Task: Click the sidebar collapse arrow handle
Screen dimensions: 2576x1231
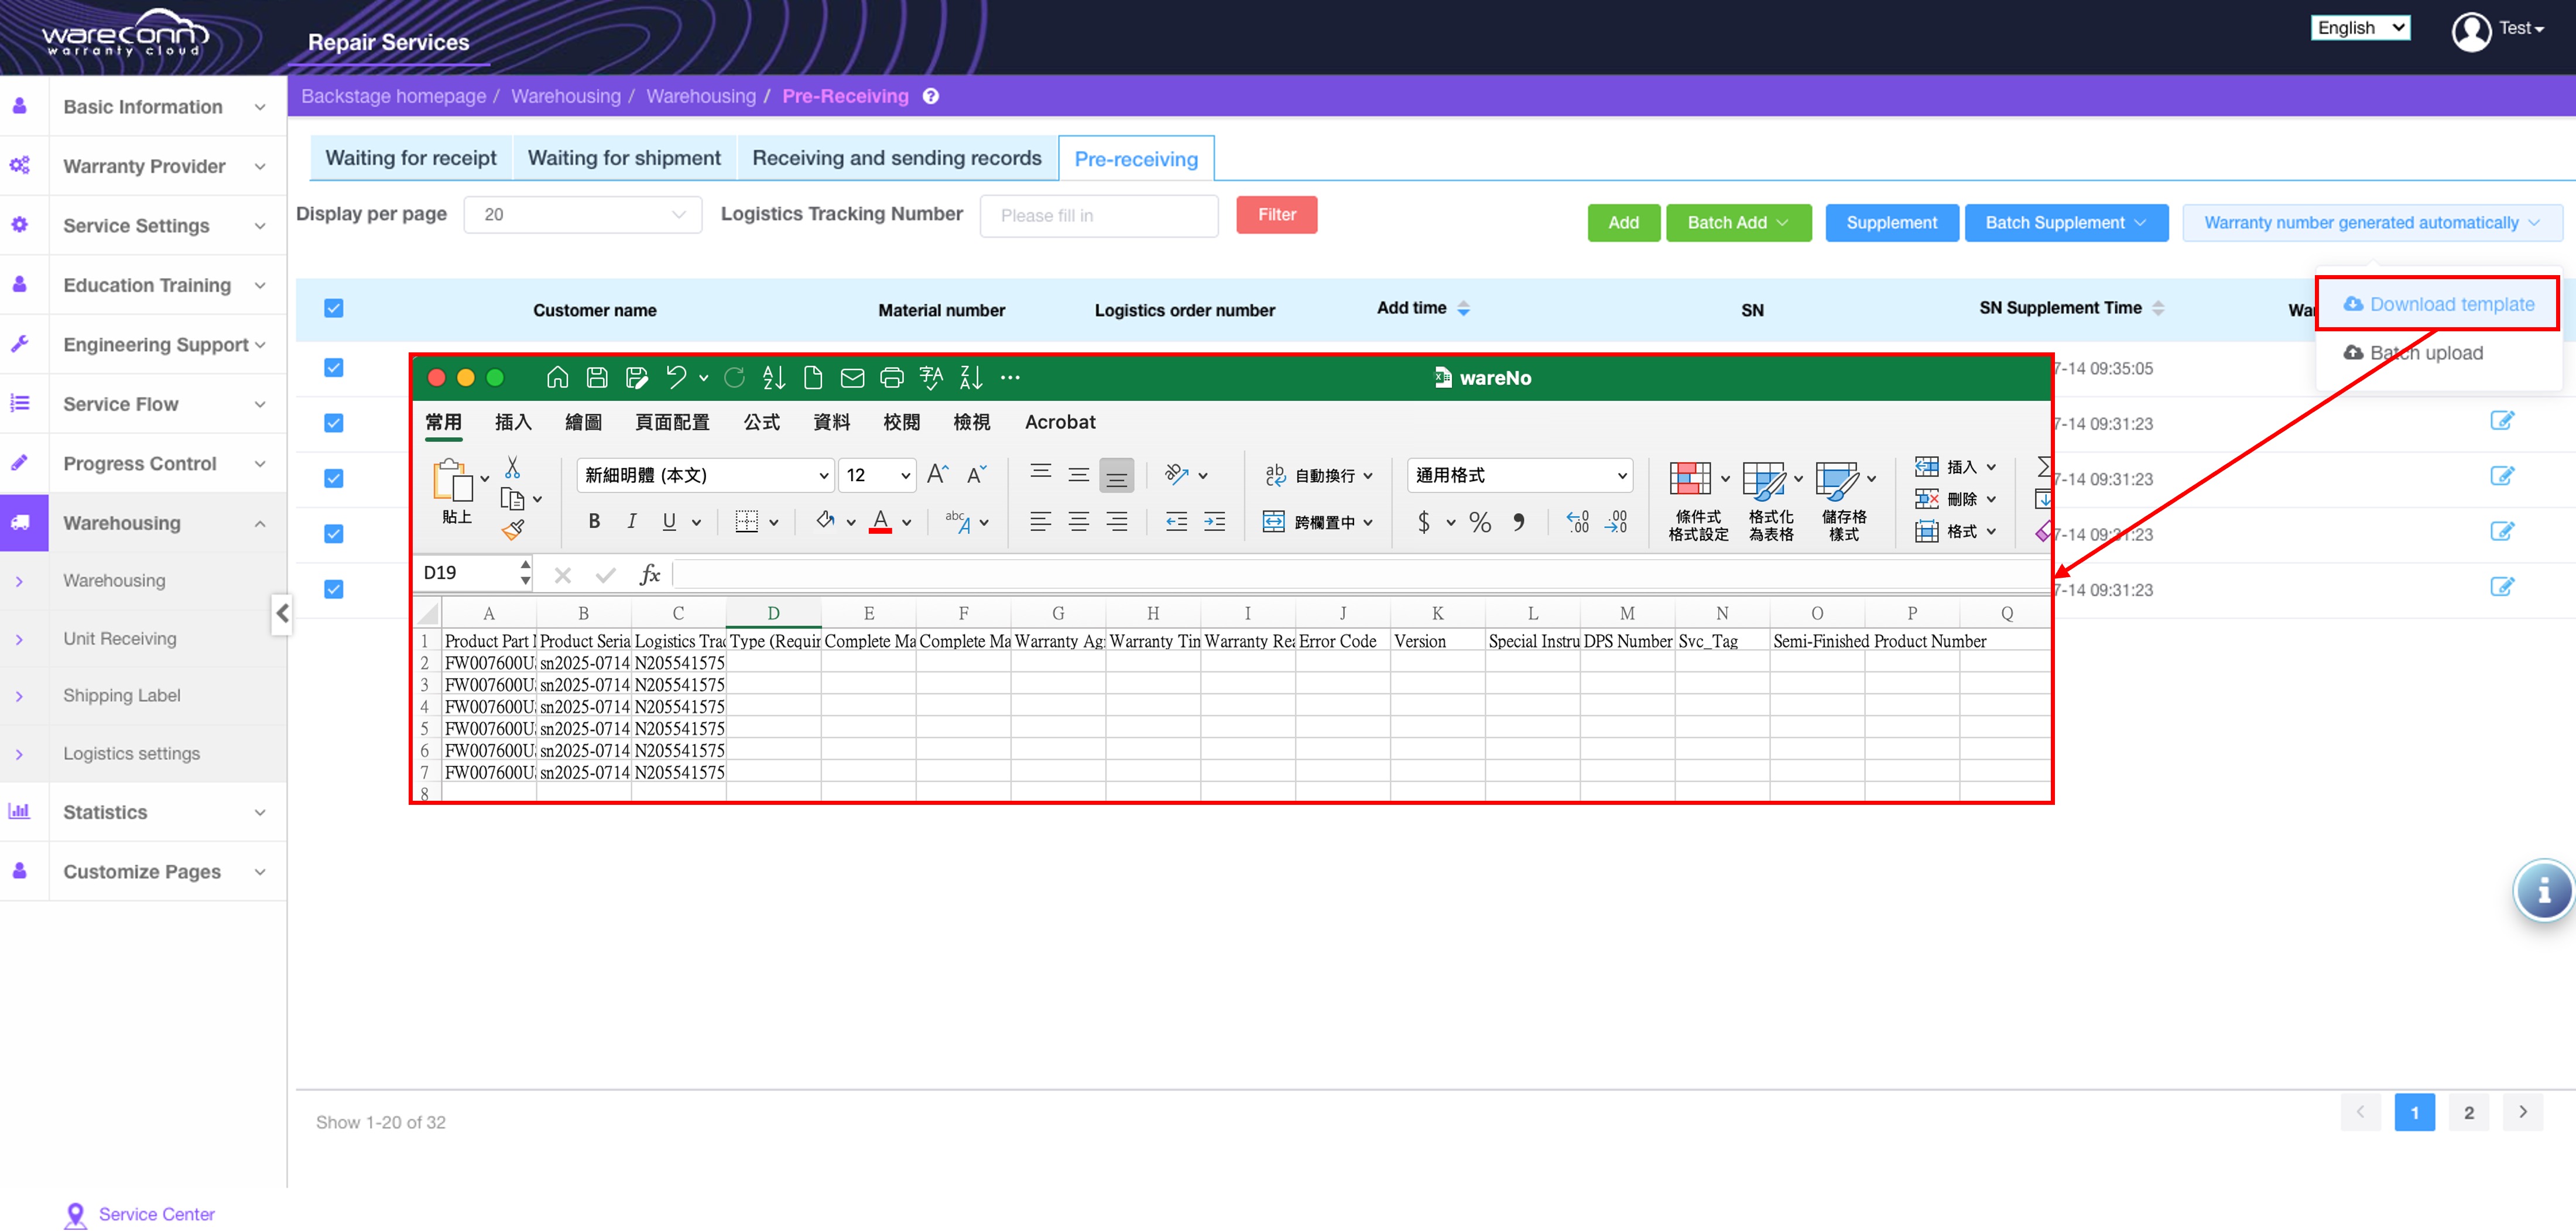Action: click(x=282, y=613)
